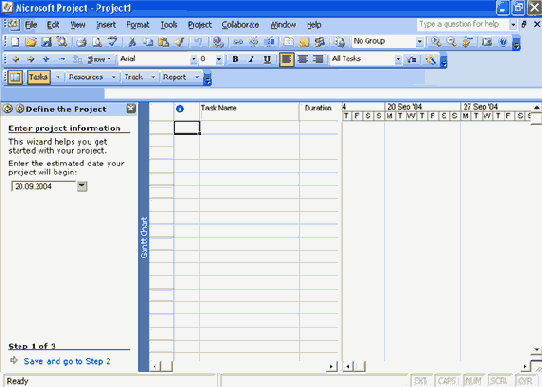This screenshot has height=387, width=542.
Task: Toggle AutoFilter on the task list
Action: (x=411, y=60)
